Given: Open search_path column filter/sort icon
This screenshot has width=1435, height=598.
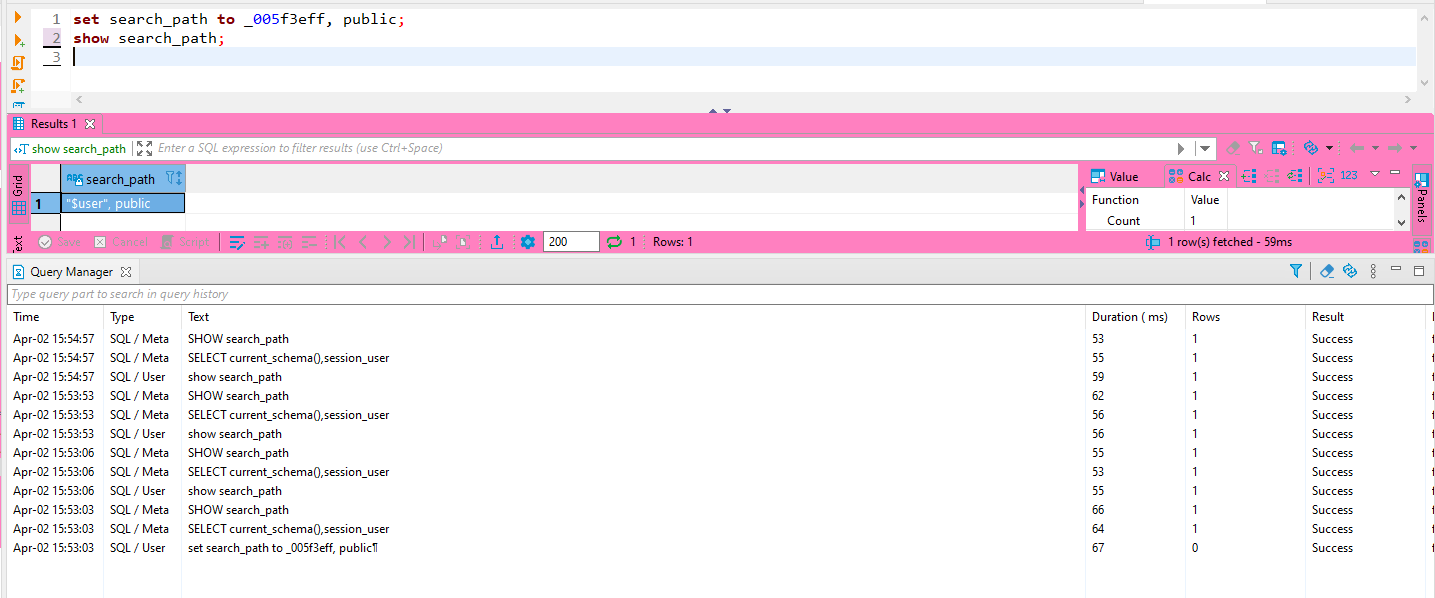Looking at the screenshot, I should pos(174,178).
